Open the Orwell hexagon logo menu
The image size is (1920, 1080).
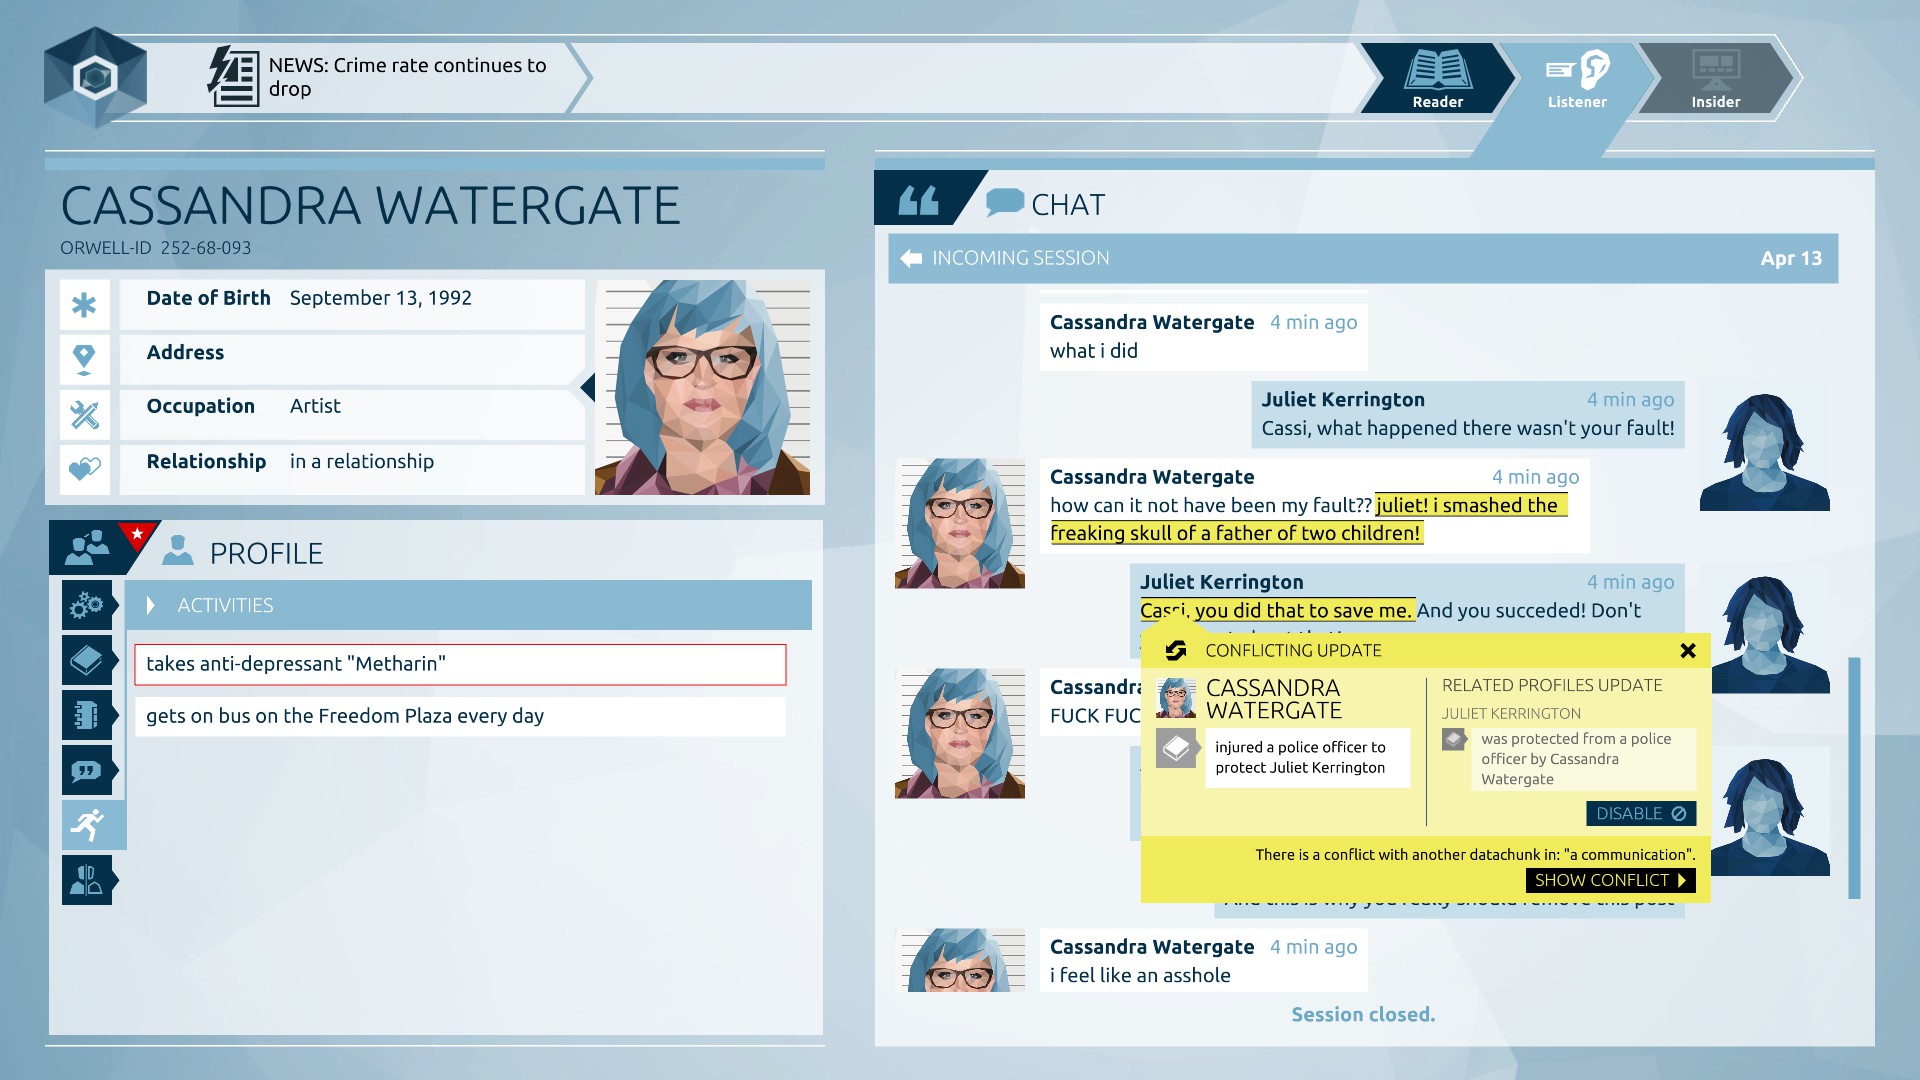96,77
